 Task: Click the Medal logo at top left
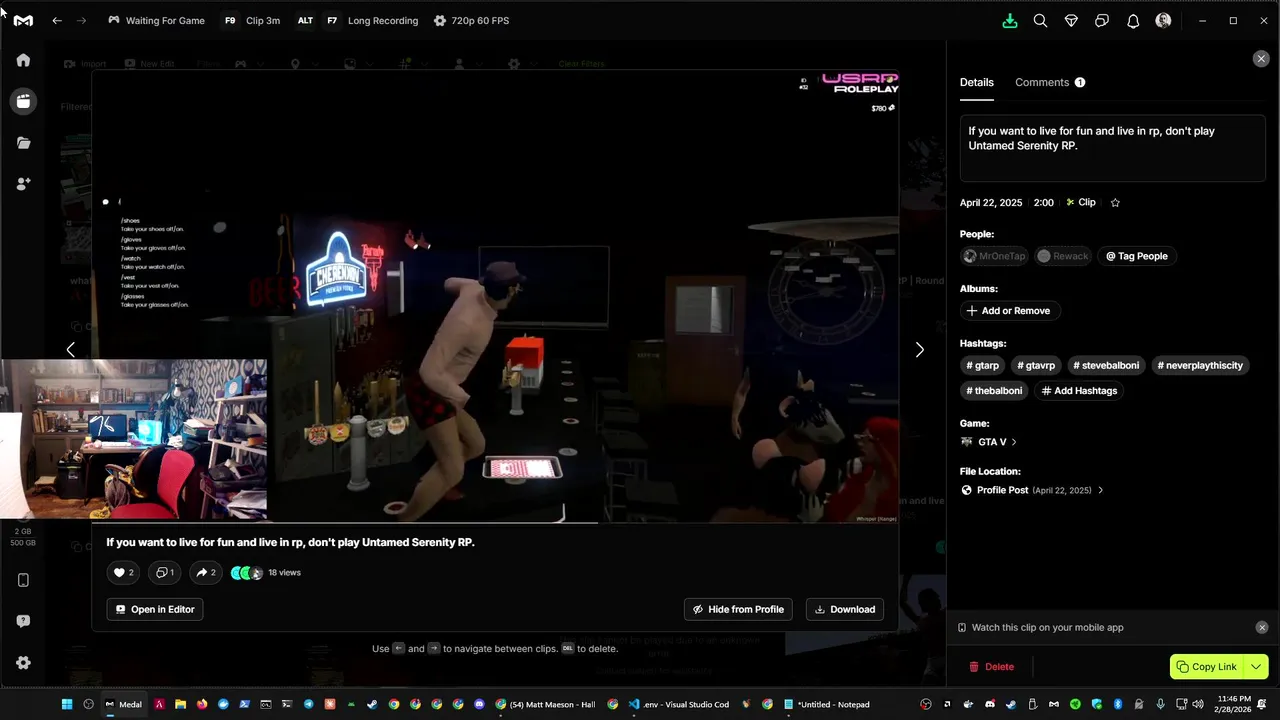tap(23, 20)
